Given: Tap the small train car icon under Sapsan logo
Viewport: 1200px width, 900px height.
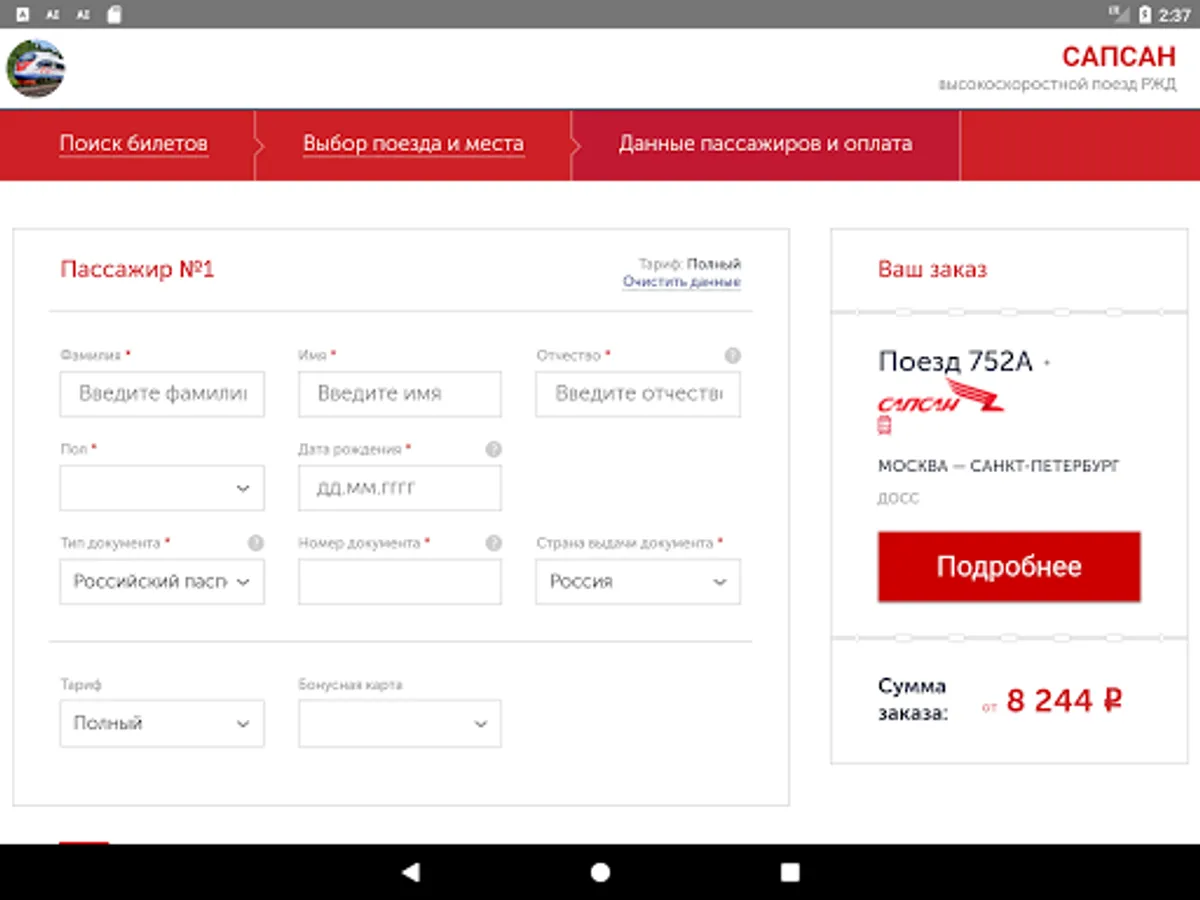Looking at the screenshot, I should pos(884,426).
